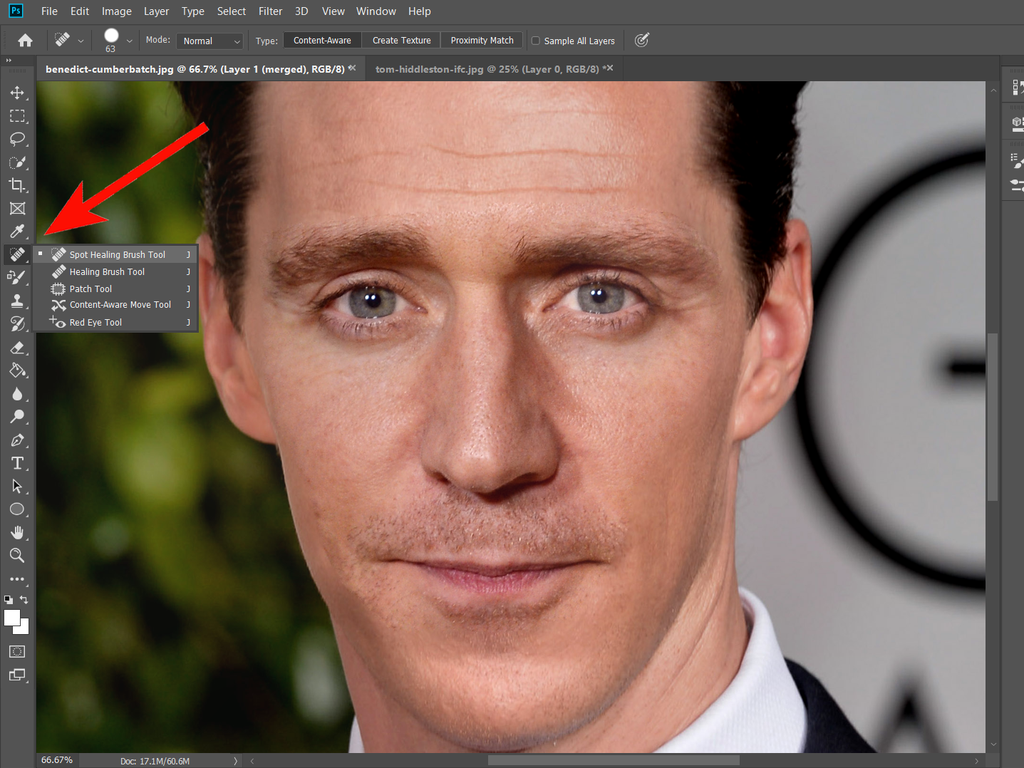Expand the toolbar to two columns
This screenshot has width=1024, height=768.
pos(9,61)
